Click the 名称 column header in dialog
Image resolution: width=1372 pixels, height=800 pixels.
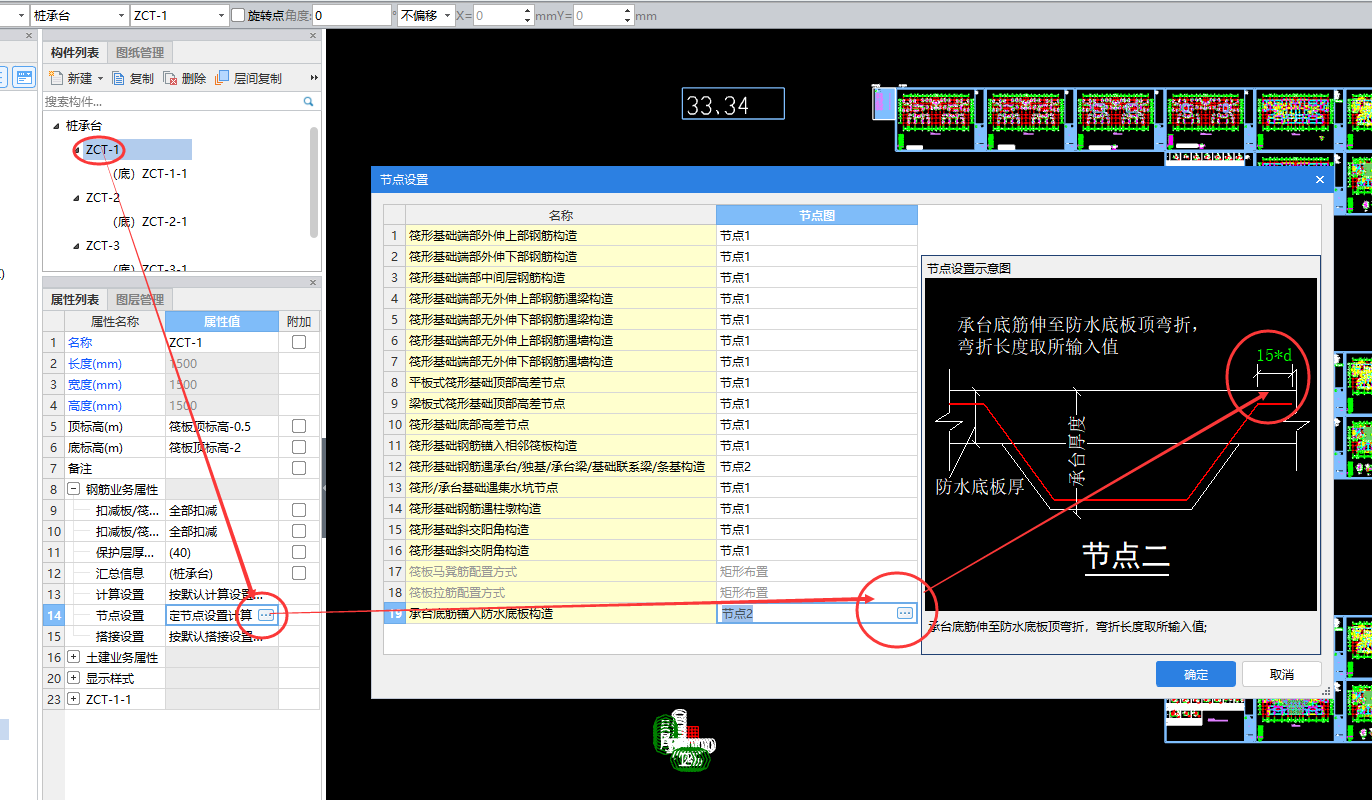pyautogui.click(x=561, y=215)
